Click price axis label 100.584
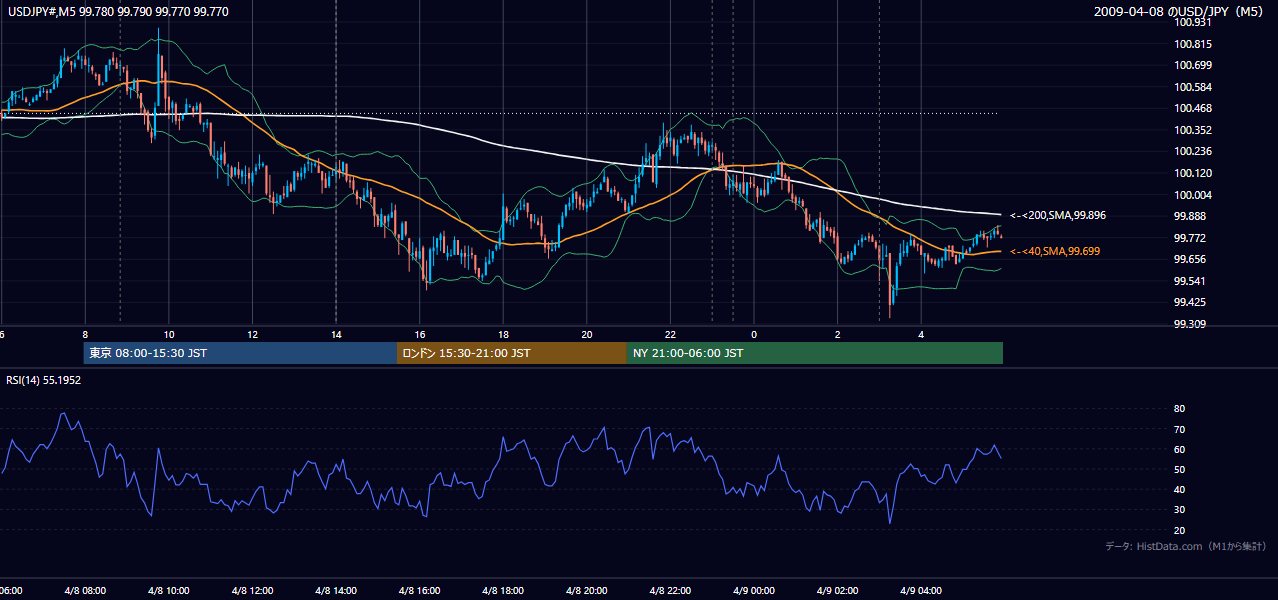The image size is (1278, 600). [1193, 87]
